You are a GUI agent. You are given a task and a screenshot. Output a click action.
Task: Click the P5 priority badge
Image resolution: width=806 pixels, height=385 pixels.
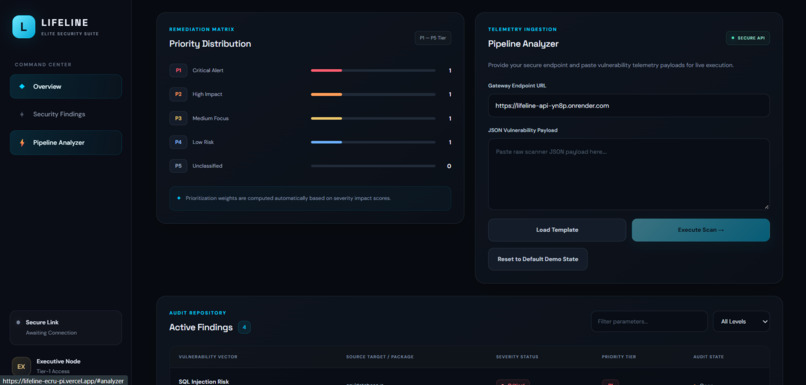point(178,166)
